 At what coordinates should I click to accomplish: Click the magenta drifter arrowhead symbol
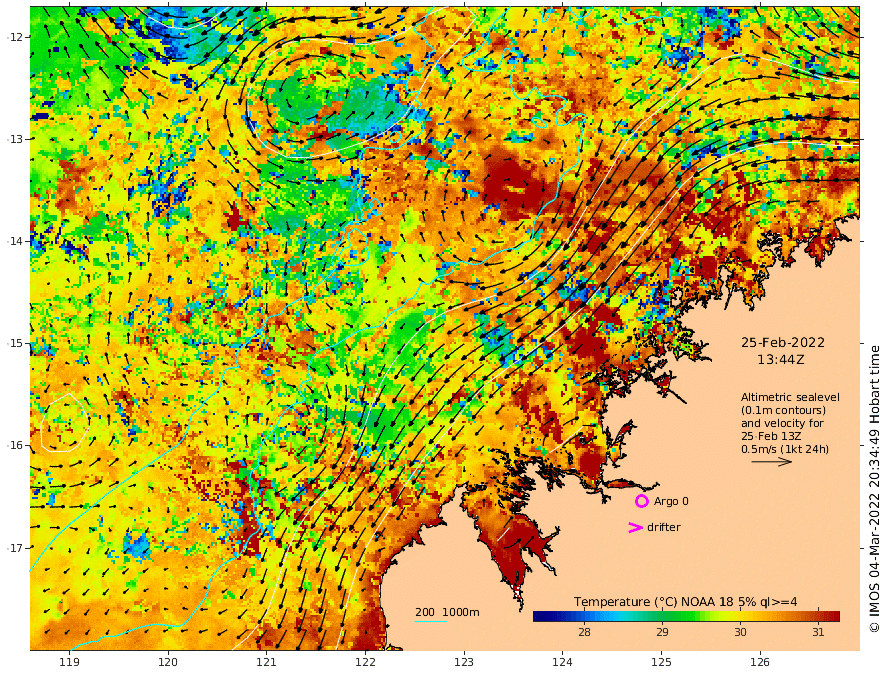(x=635, y=527)
